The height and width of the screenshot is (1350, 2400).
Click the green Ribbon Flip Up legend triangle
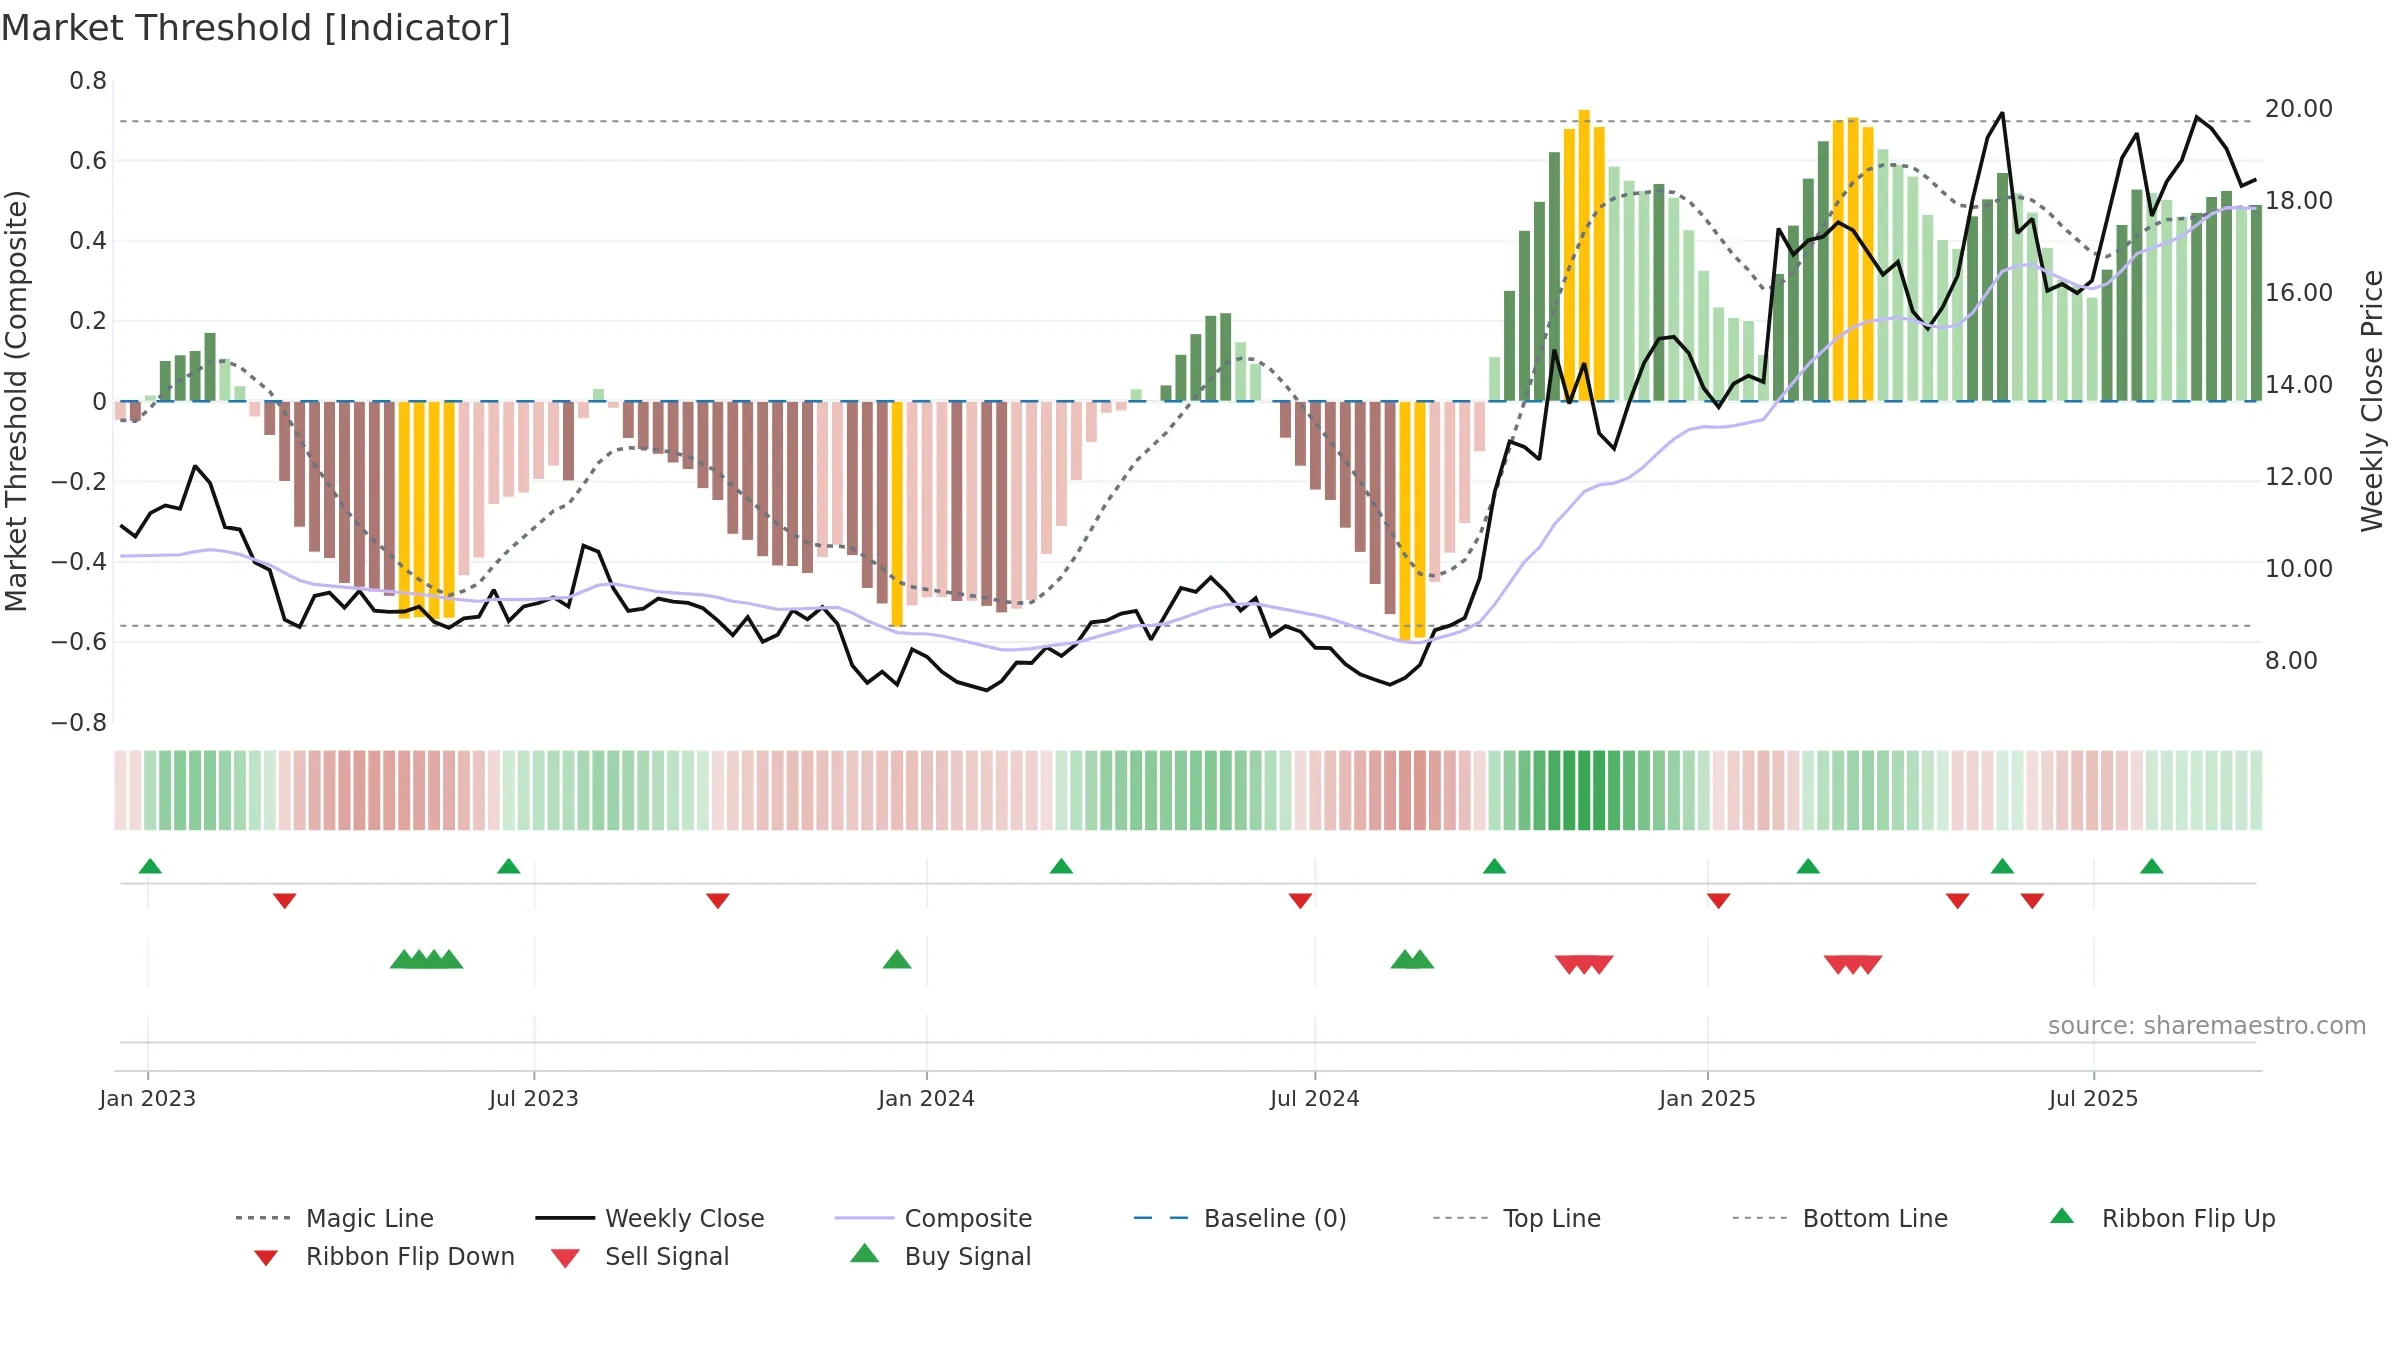tap(2062, 1216)
